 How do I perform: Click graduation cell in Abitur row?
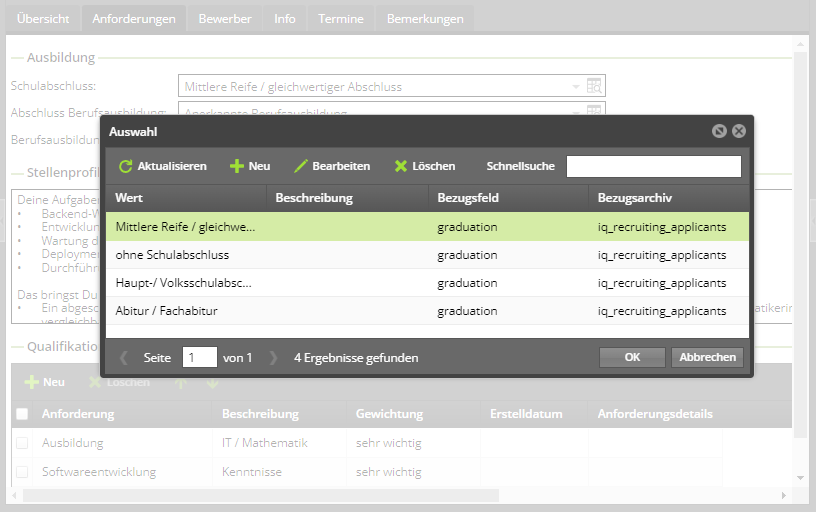(x=467, y=311)
